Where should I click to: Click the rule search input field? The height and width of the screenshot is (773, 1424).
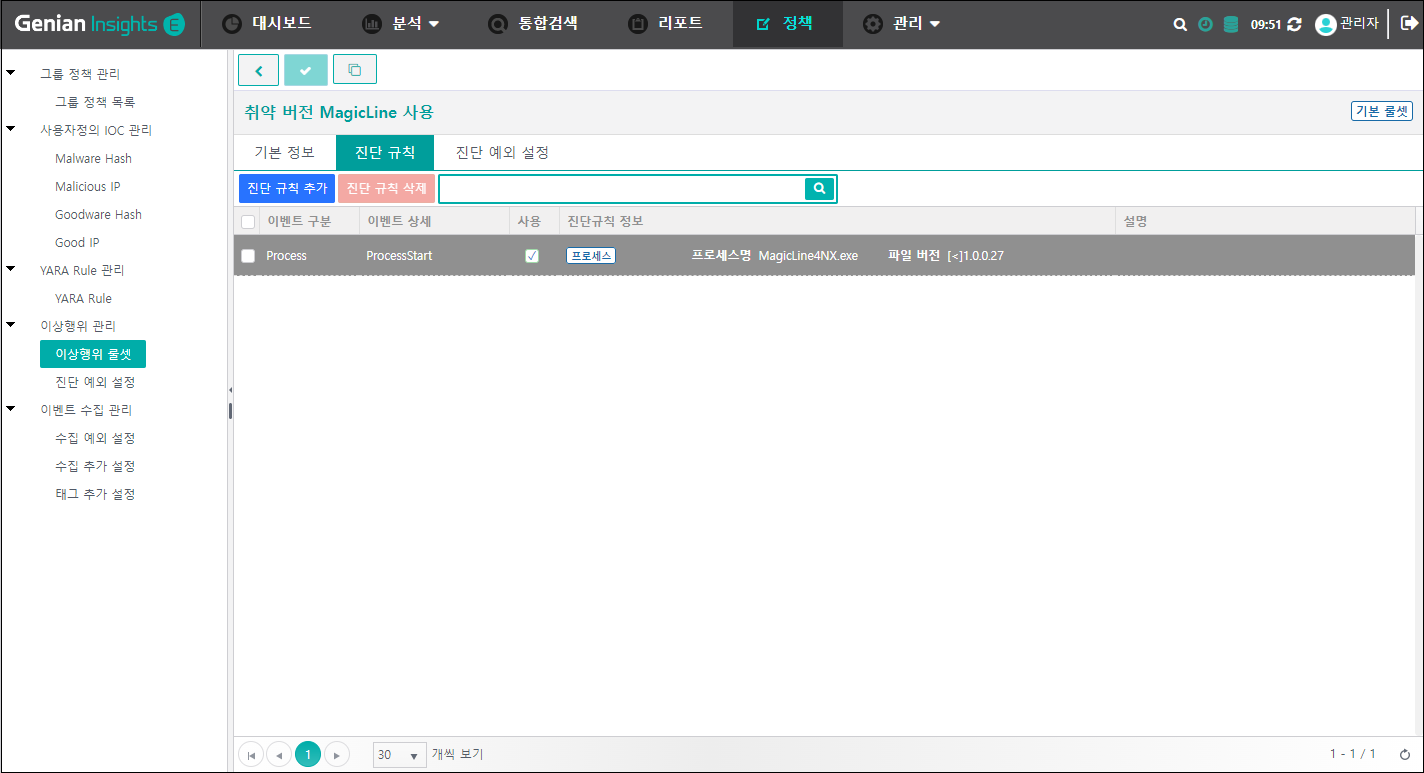click(x=621, y=188)
